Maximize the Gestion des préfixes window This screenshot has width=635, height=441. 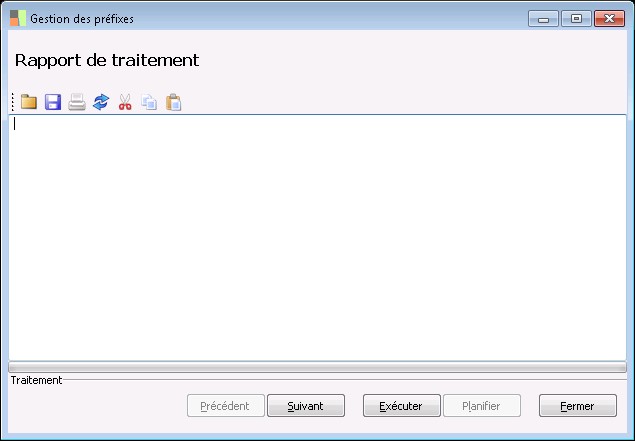(x=576, y=19)
